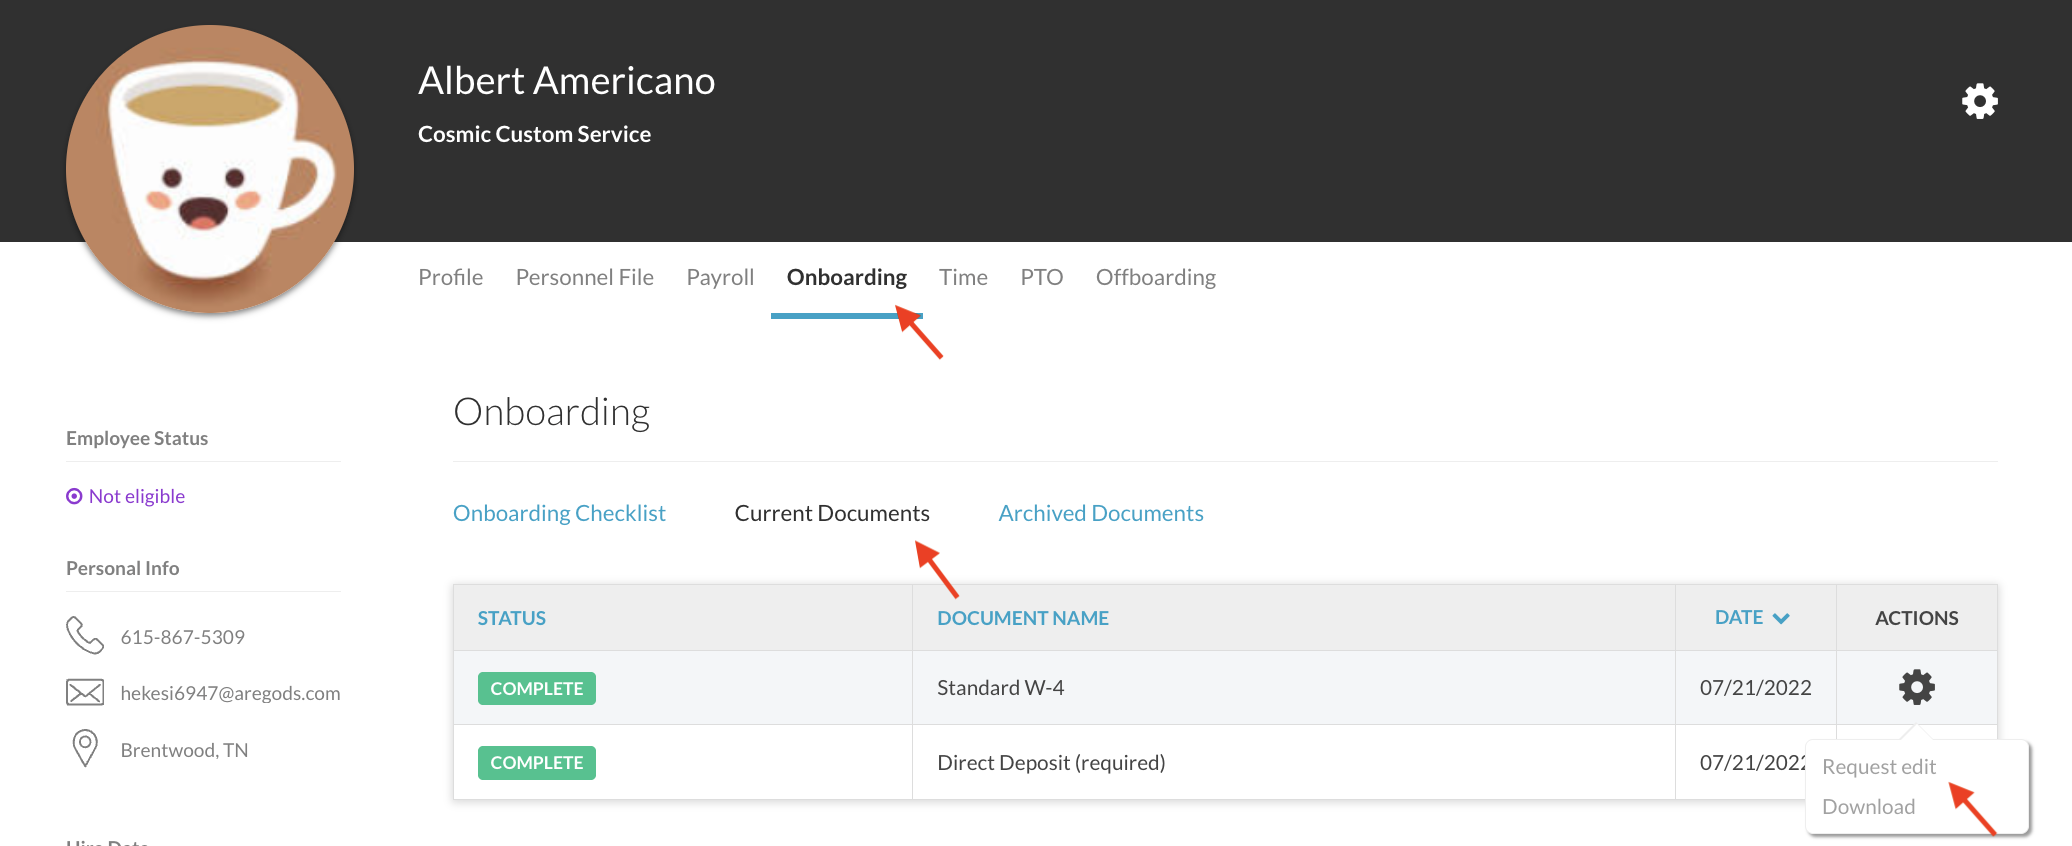The height and width of the screenshot is (846, 2072).
Task: Click the Personal Info section label
Action: click(122, 568)
